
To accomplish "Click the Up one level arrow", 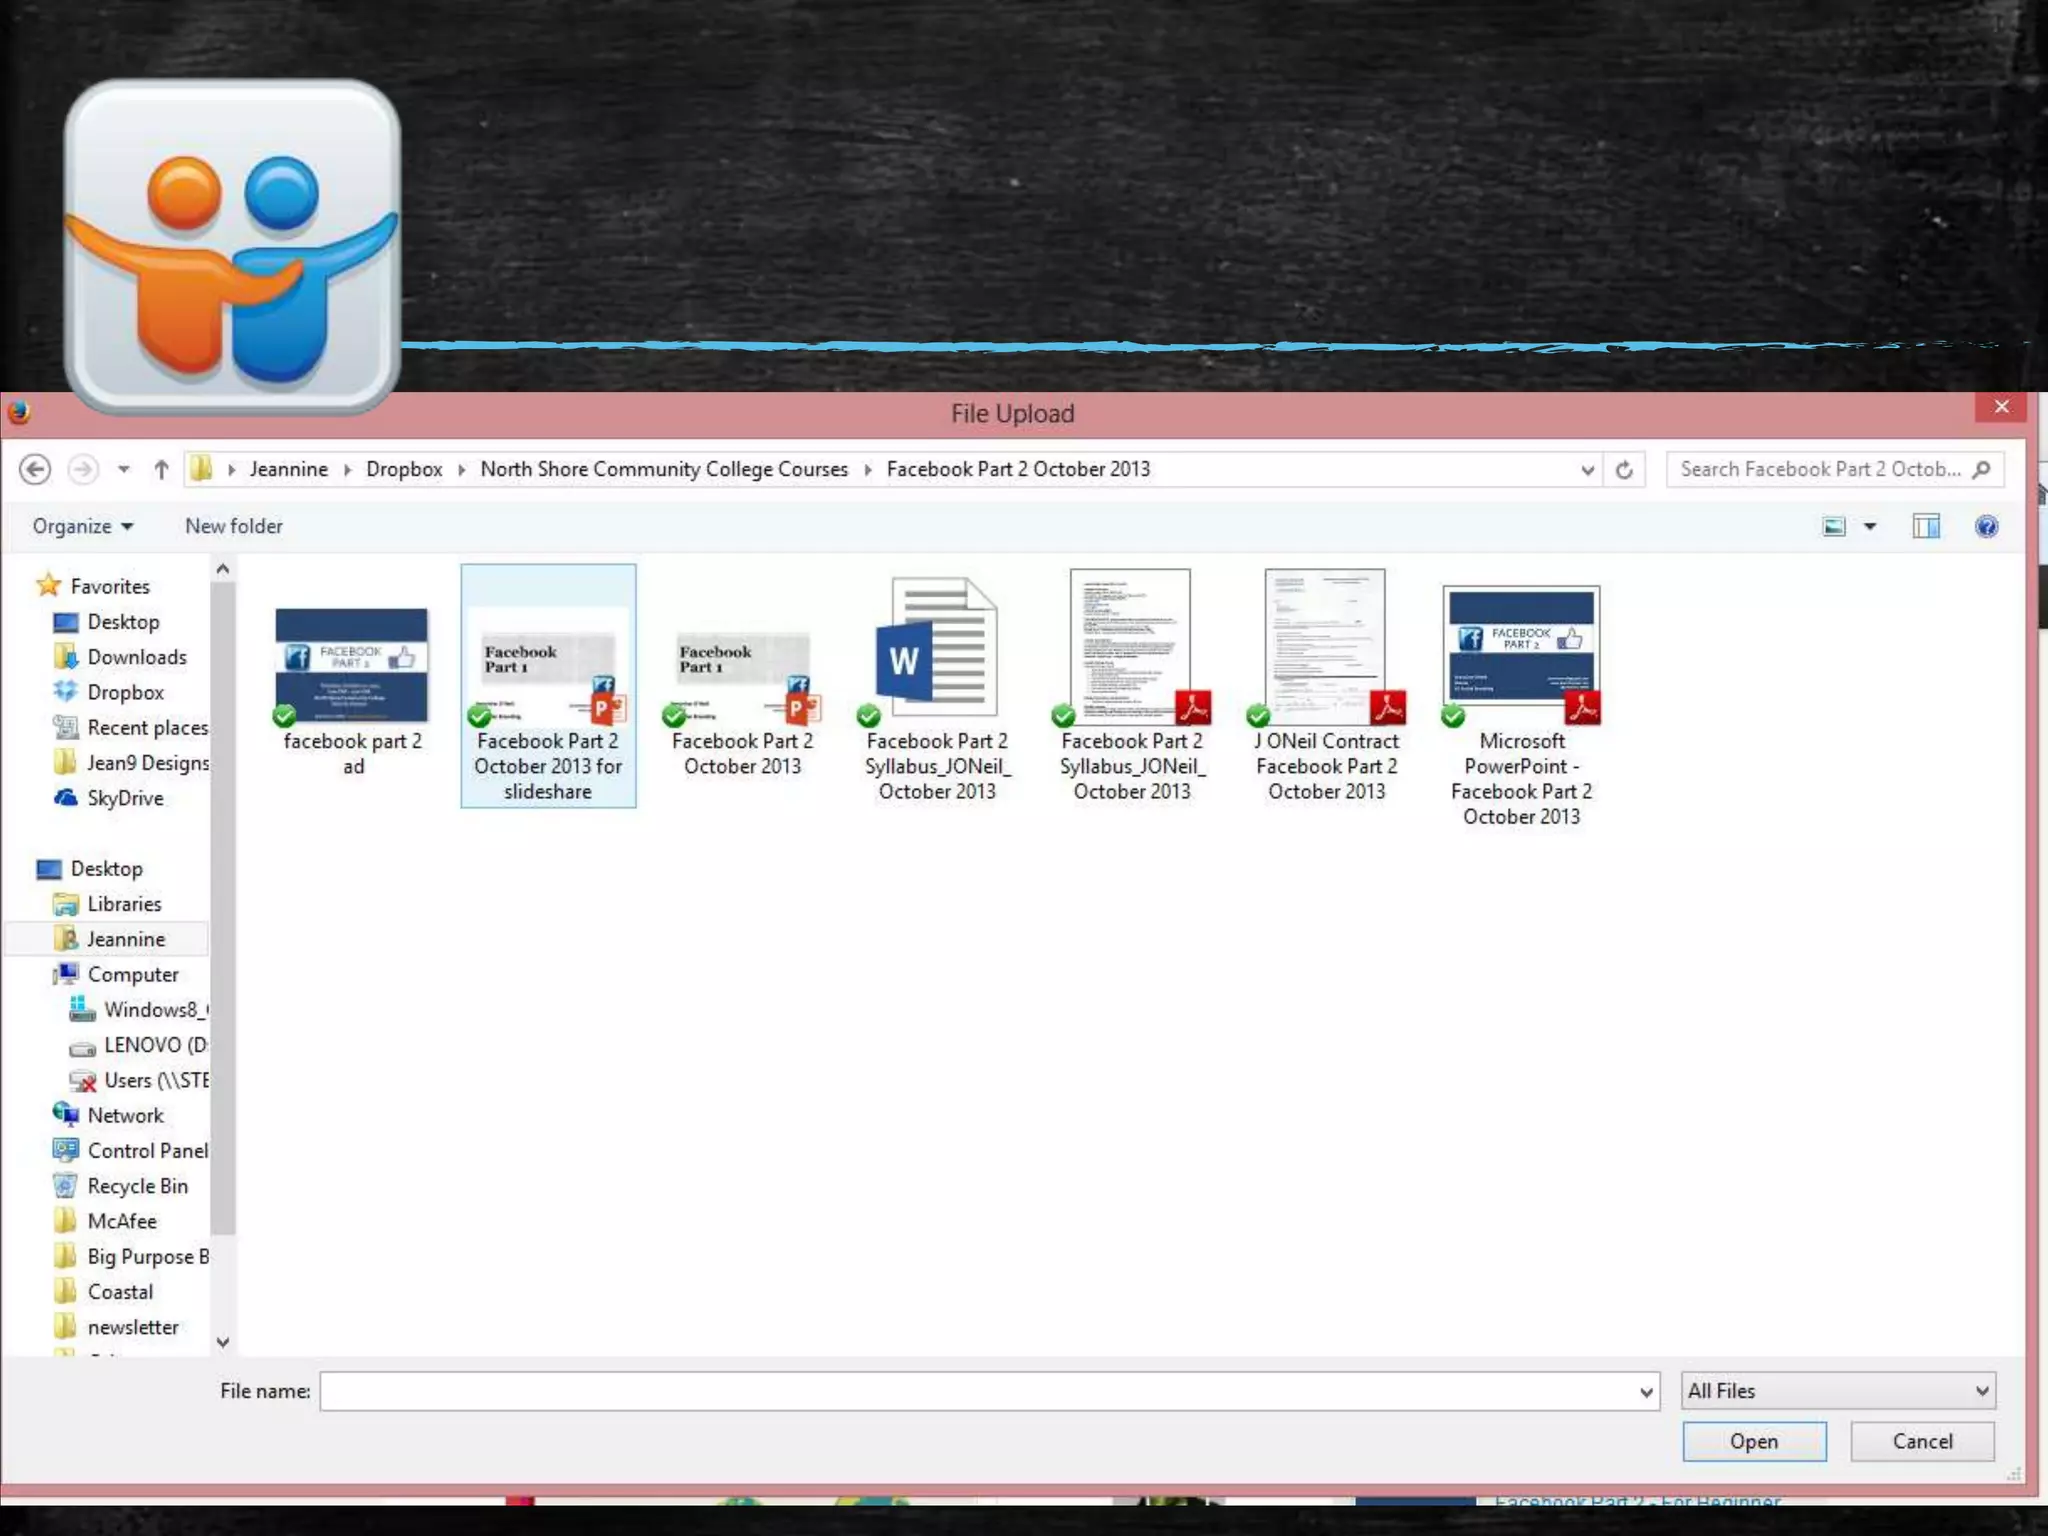I will [161, 469].
